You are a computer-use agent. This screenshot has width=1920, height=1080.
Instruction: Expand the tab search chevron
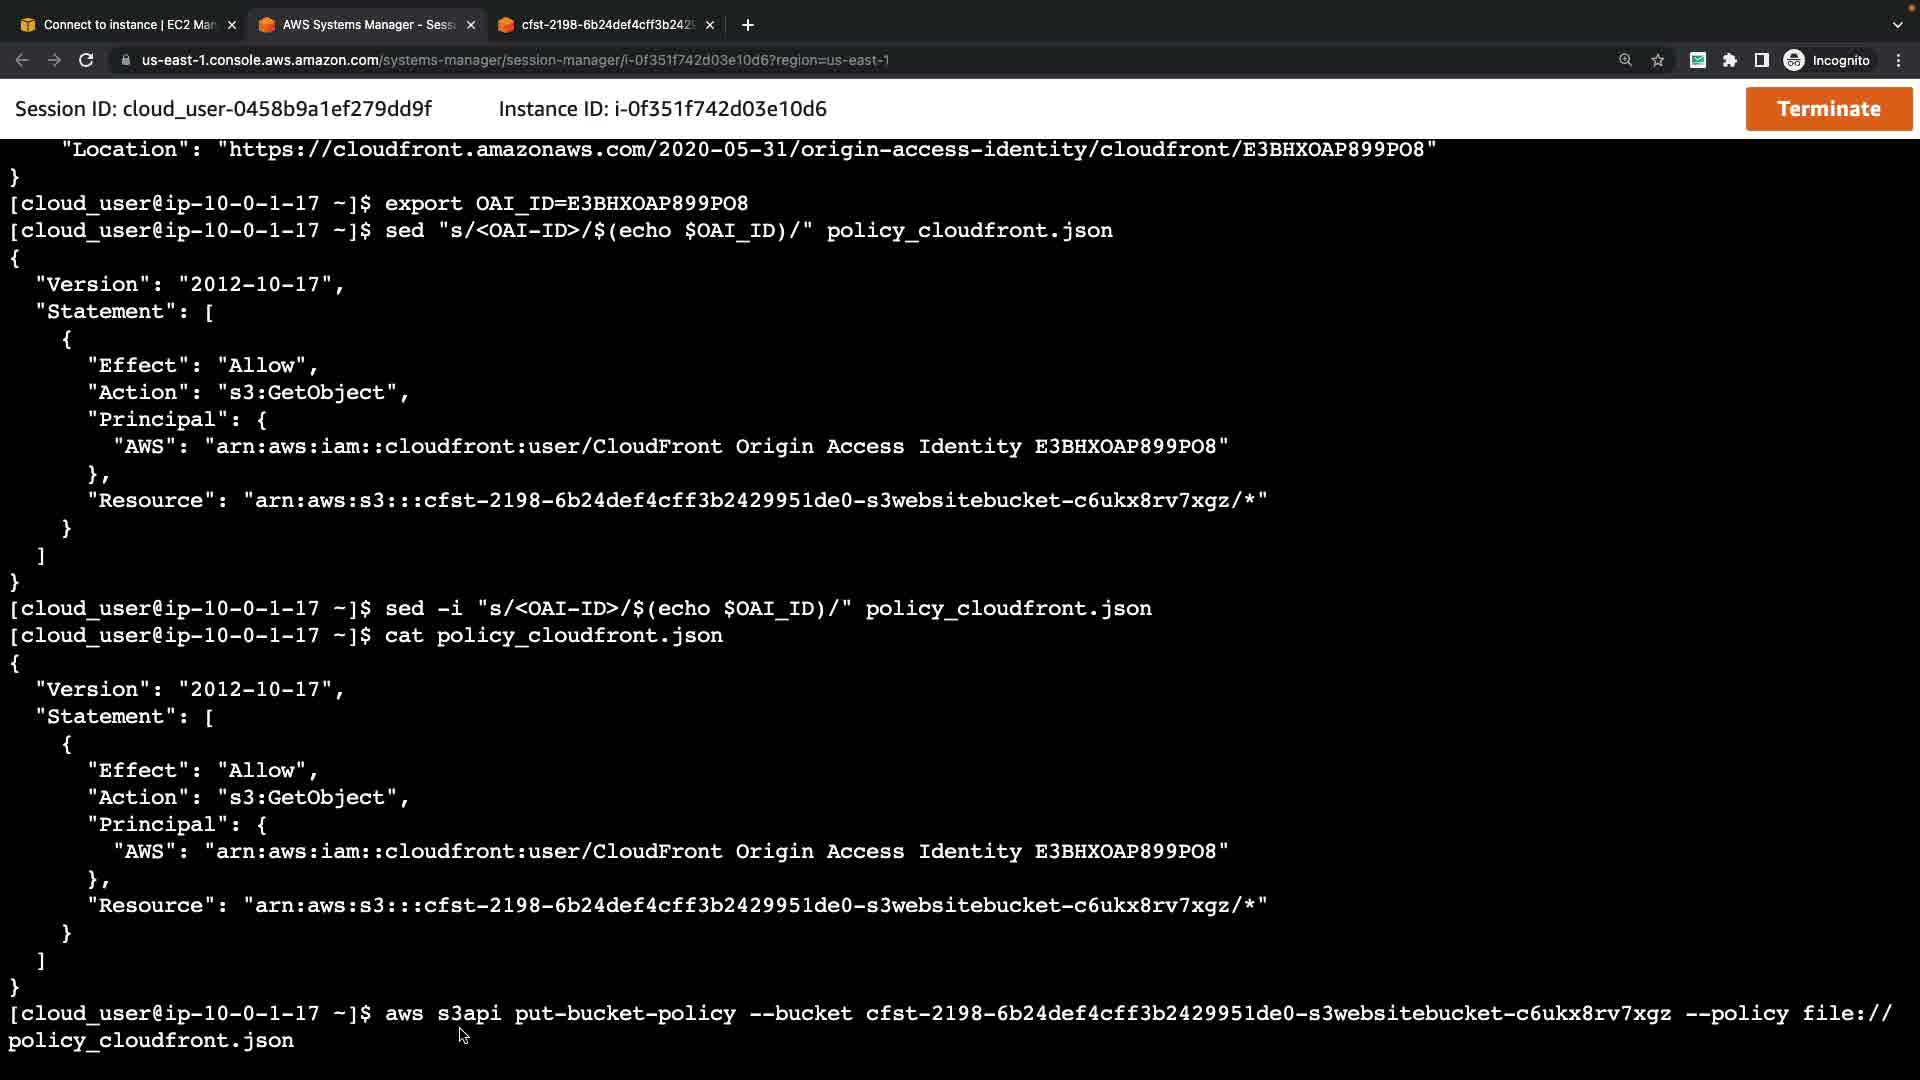(1897, 25)
